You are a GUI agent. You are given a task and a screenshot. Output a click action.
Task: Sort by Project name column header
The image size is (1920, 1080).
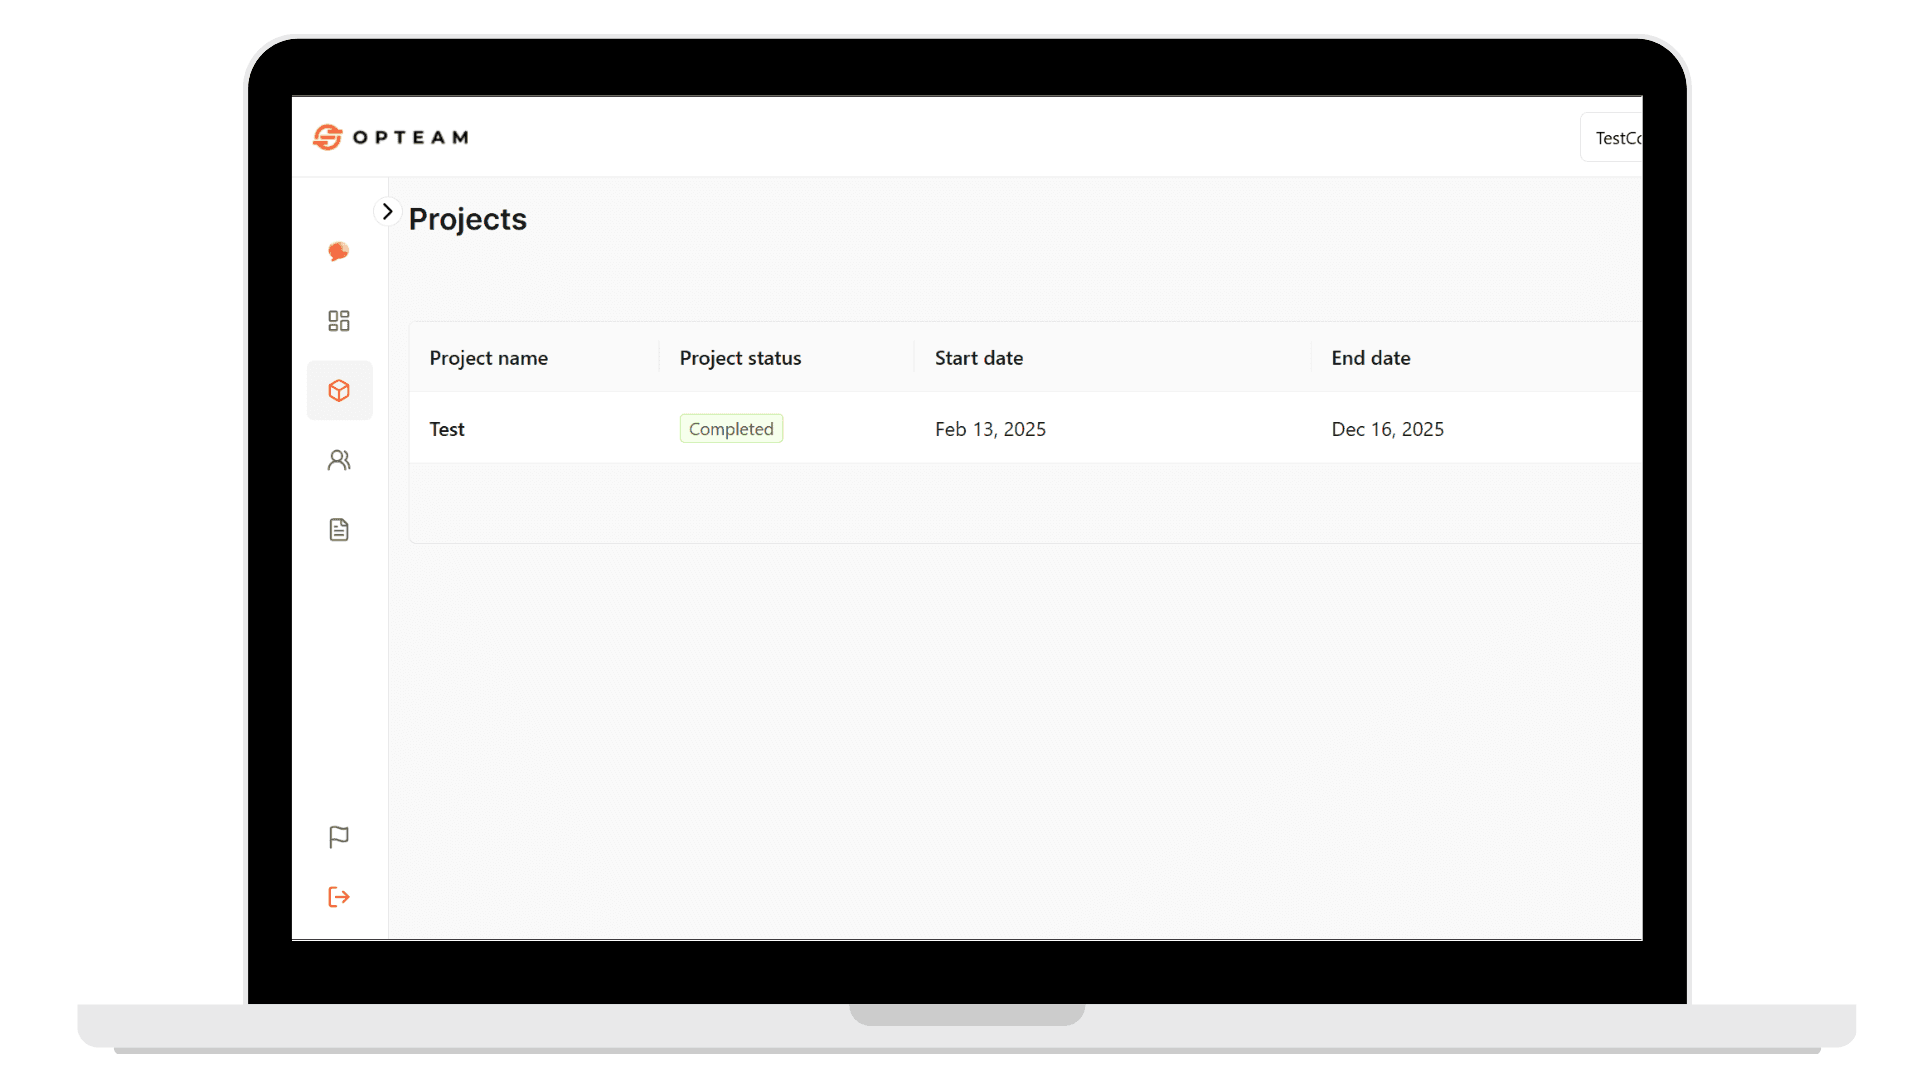coord(489,358)
